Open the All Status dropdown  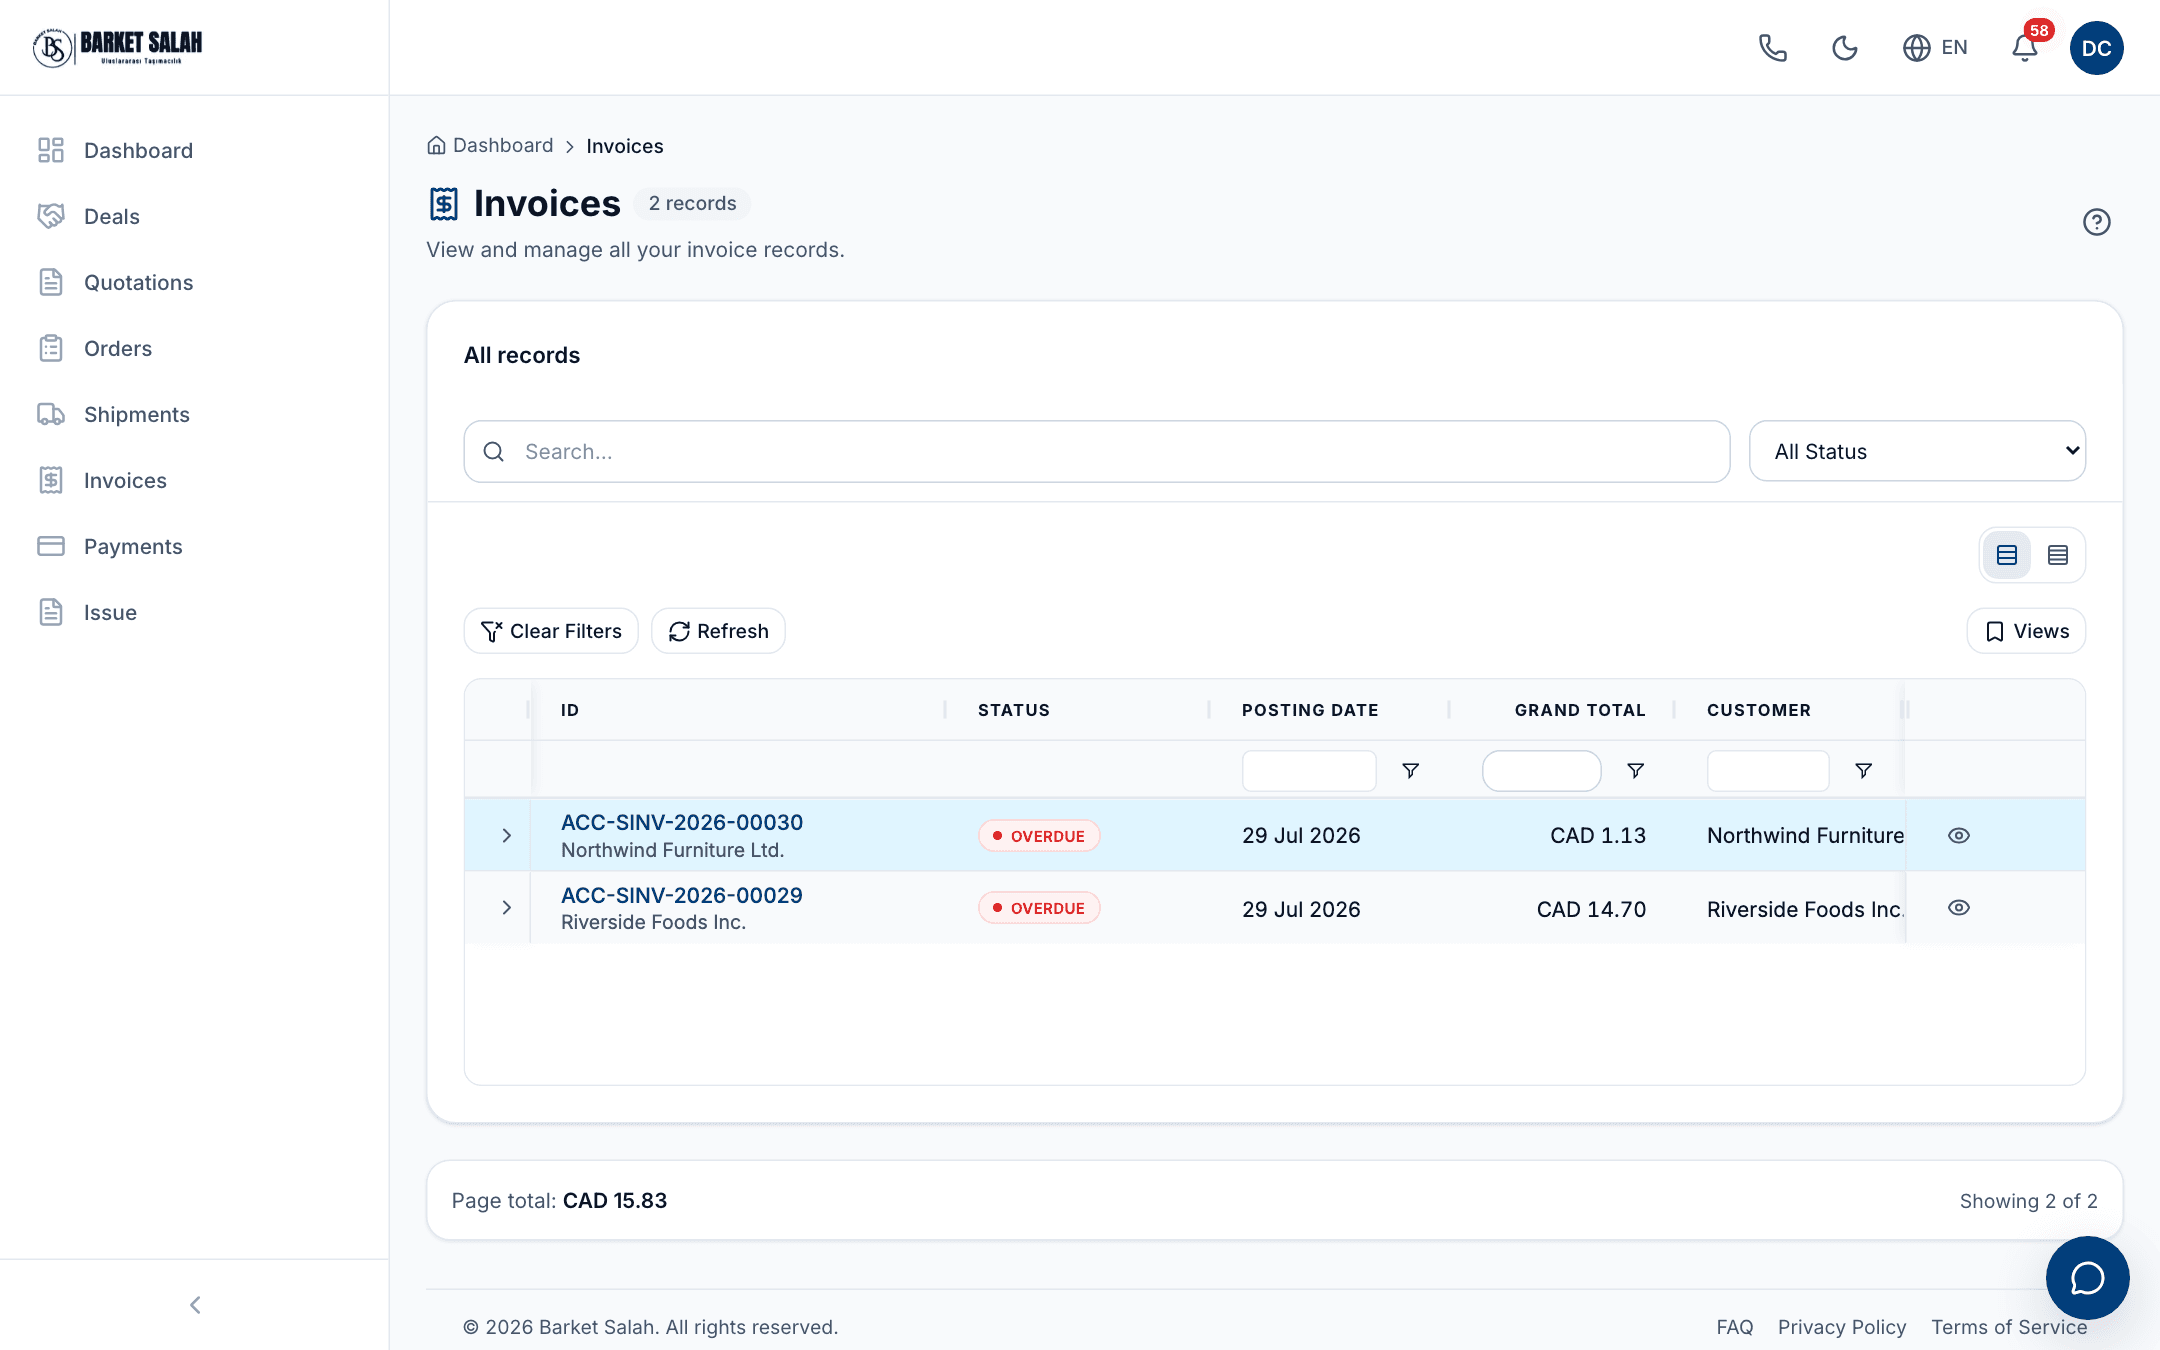pos(1917,451)
